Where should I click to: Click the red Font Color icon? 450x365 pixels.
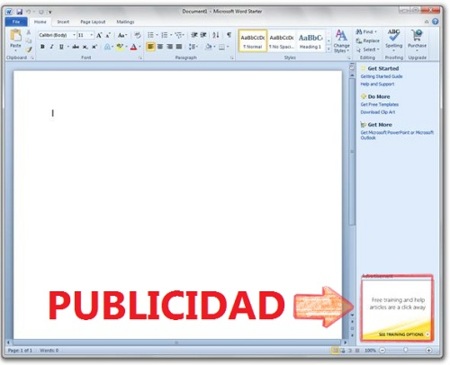[x=134, y=47]
